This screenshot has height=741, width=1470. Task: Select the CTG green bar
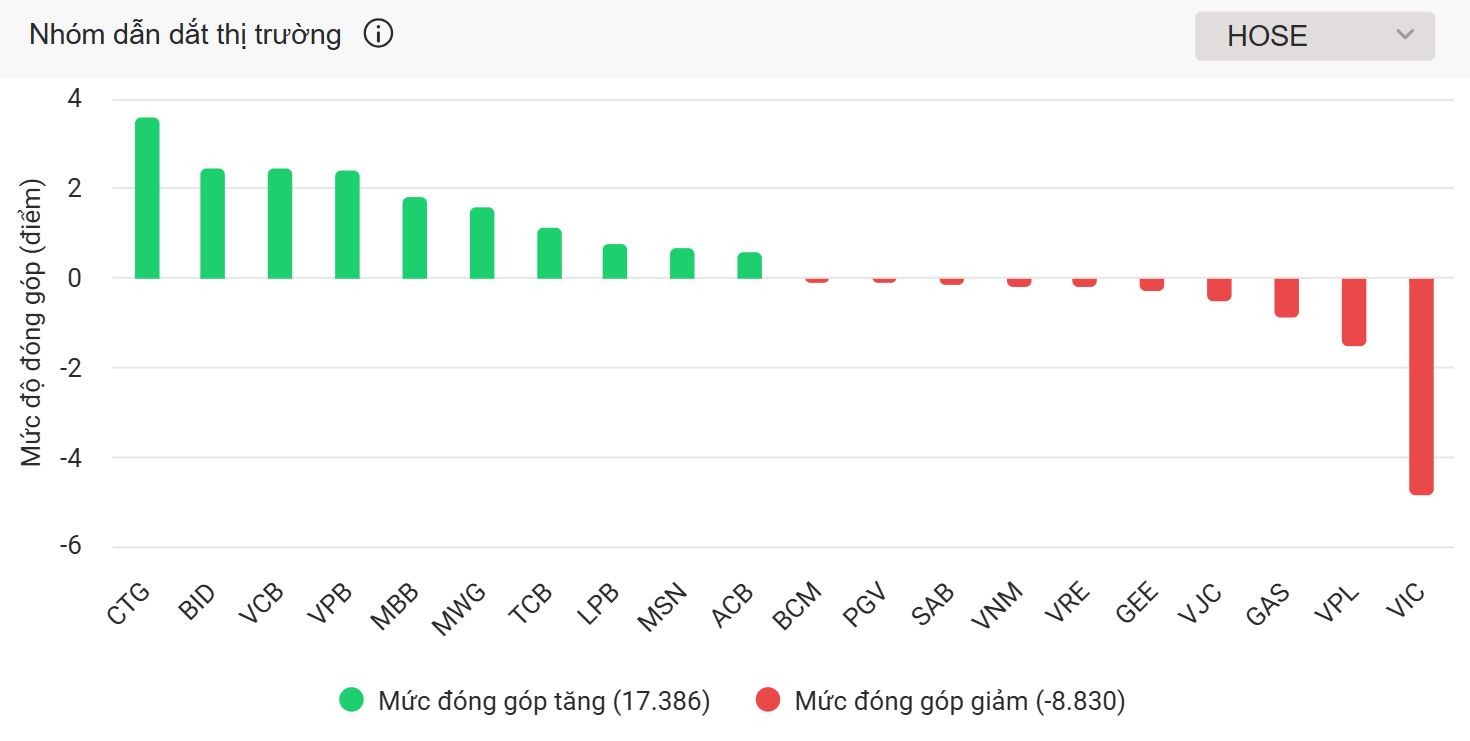[147, 198]
